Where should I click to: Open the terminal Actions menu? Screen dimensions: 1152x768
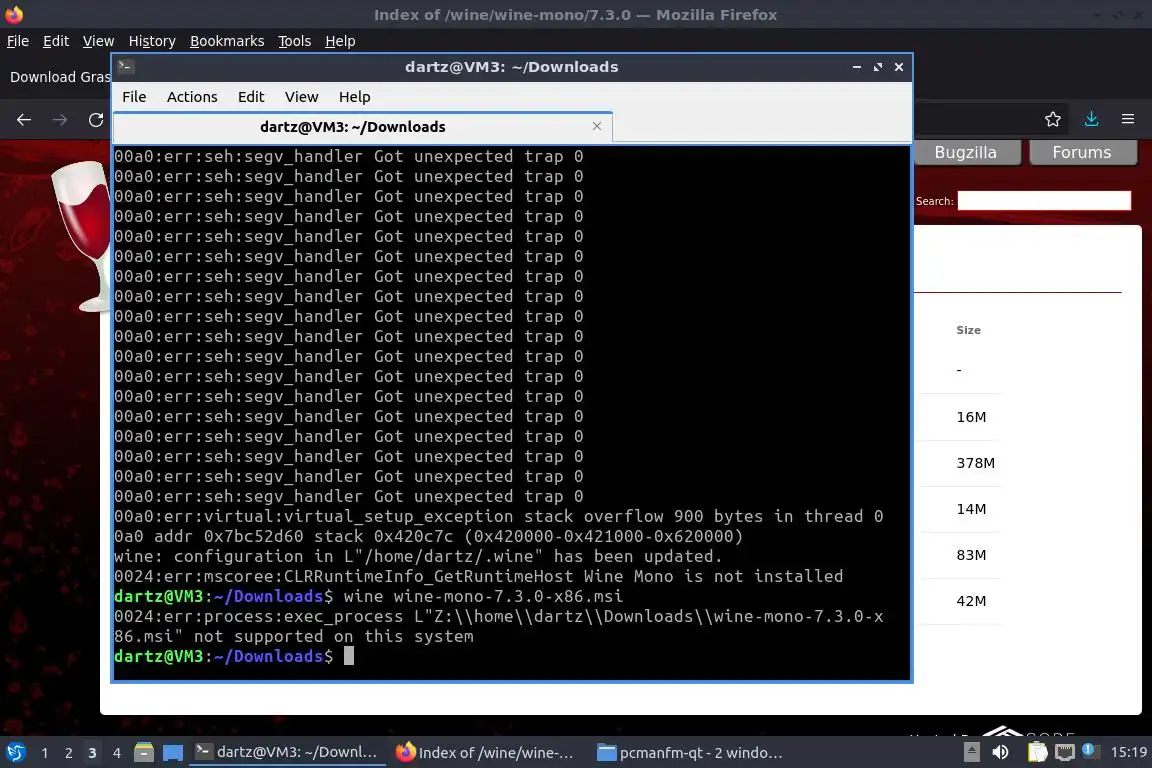point(192,97)
